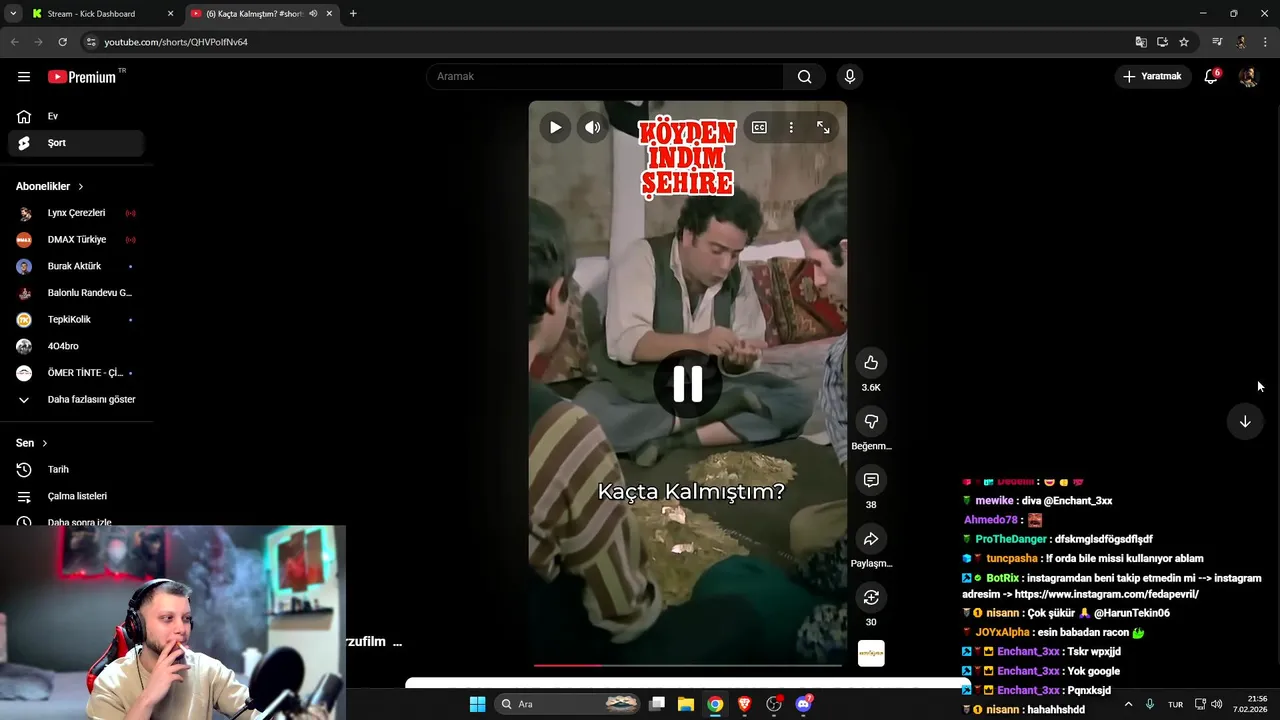Open Çalma listeleri playlists
This screenshot has width=1280, height=720.
point(76,496)
